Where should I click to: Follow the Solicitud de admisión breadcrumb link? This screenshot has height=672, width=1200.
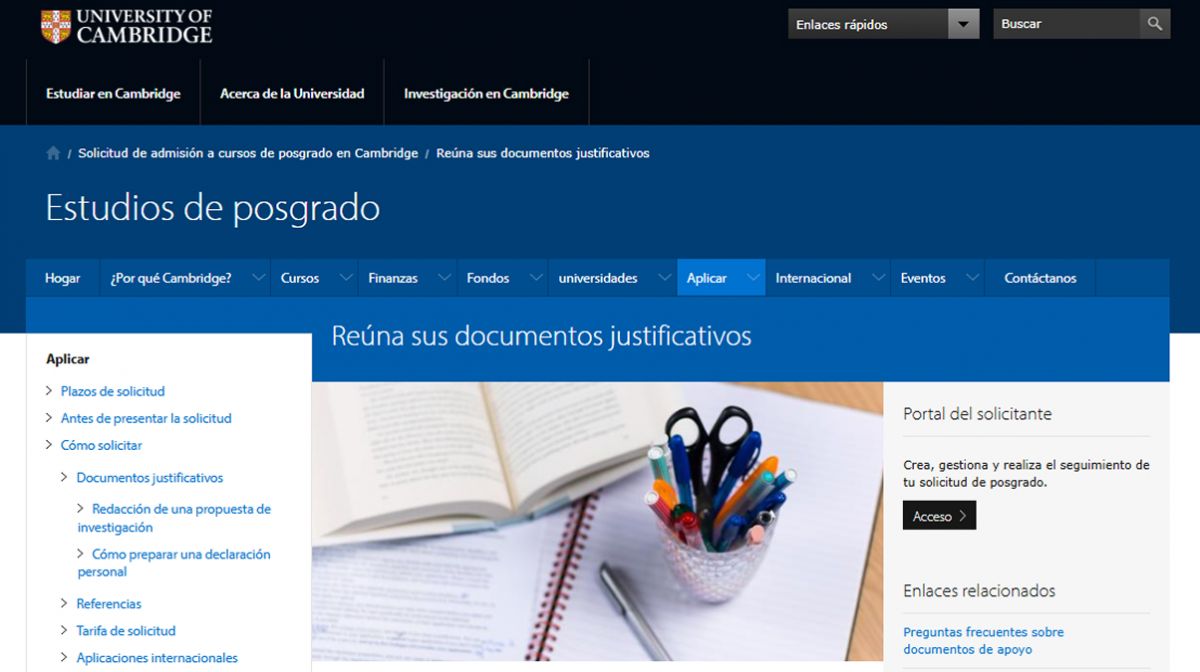click(248, 153)
